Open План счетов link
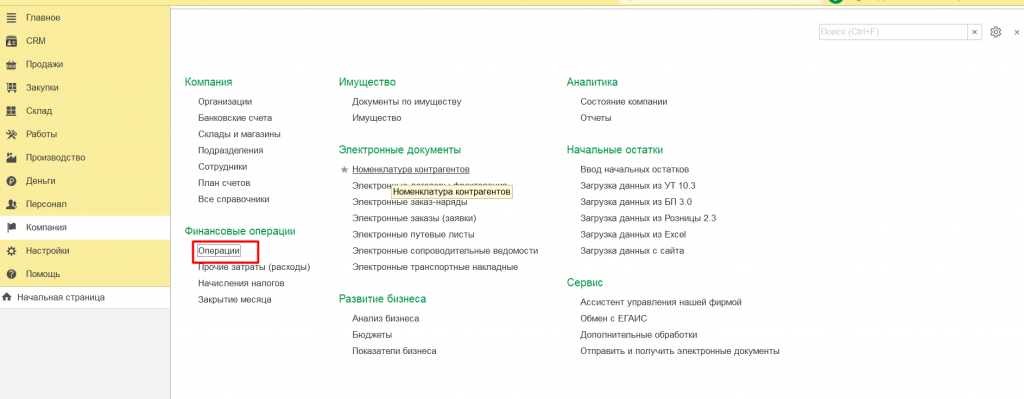1024x399 pixels. tap(224, 183)
